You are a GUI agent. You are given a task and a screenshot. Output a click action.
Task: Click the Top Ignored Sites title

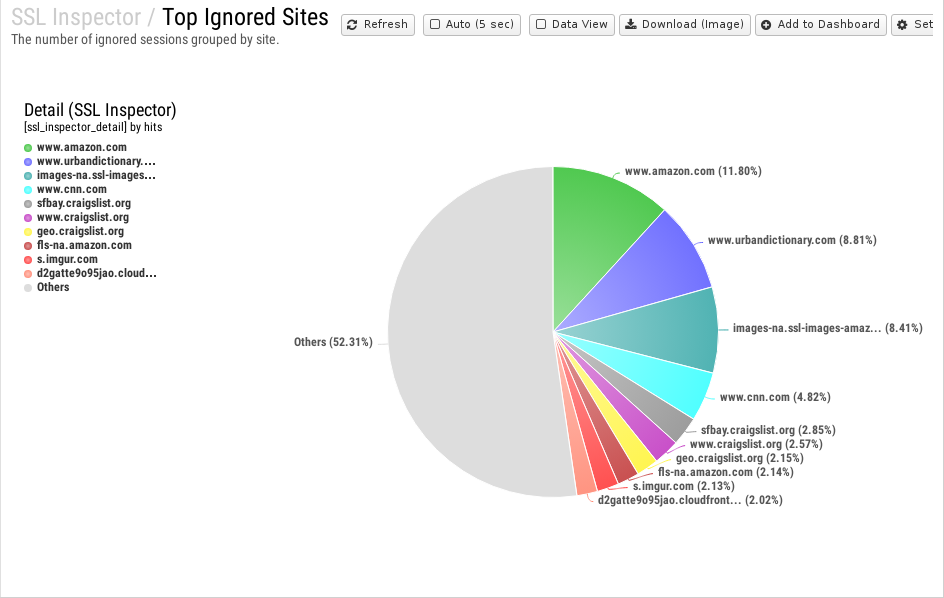click(x=246, y=17)
